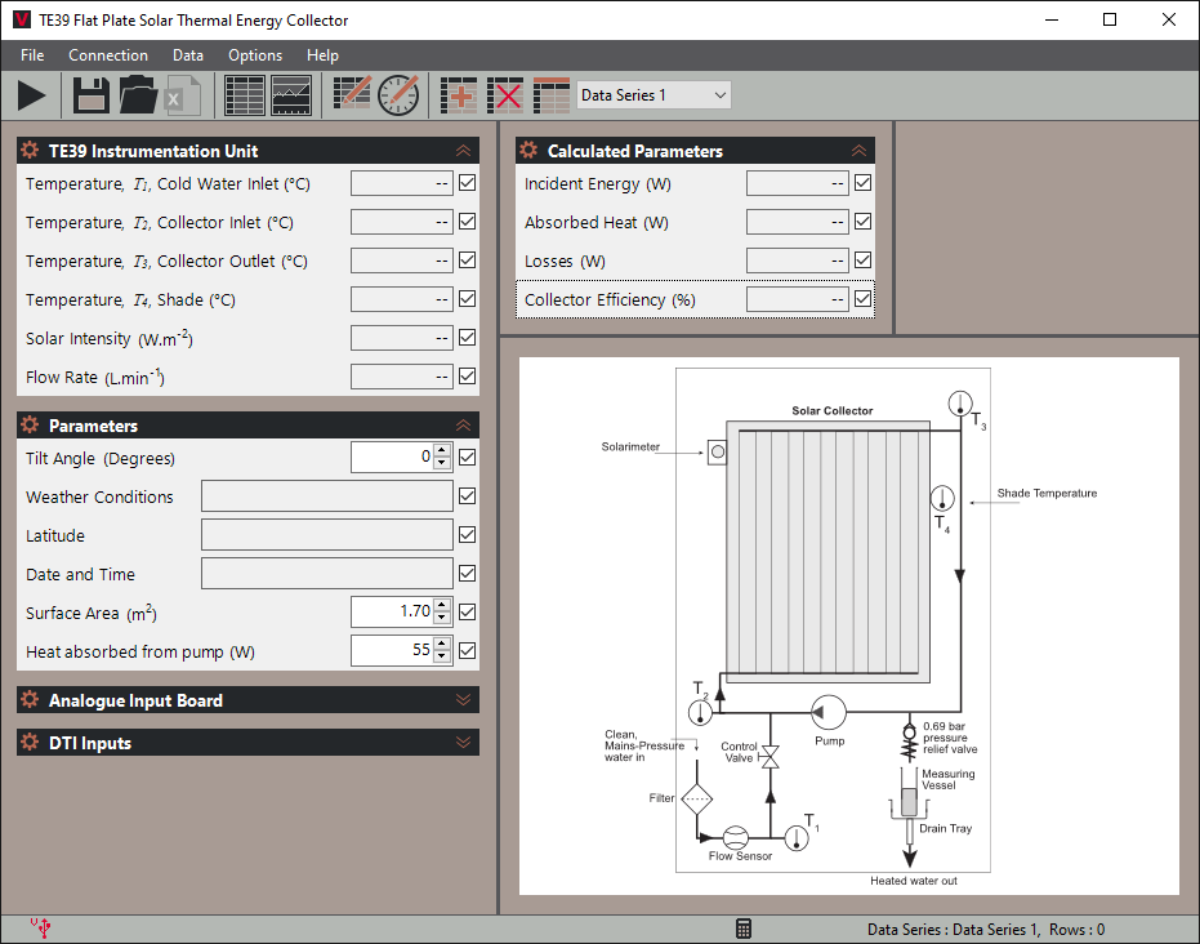Open the data table view icon

pos(244,96)
